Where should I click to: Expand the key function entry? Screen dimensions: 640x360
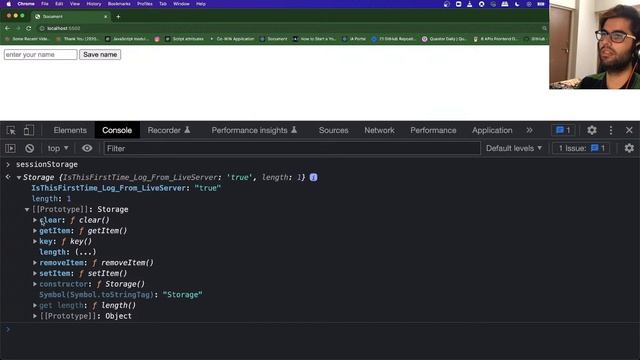(35, 241)
